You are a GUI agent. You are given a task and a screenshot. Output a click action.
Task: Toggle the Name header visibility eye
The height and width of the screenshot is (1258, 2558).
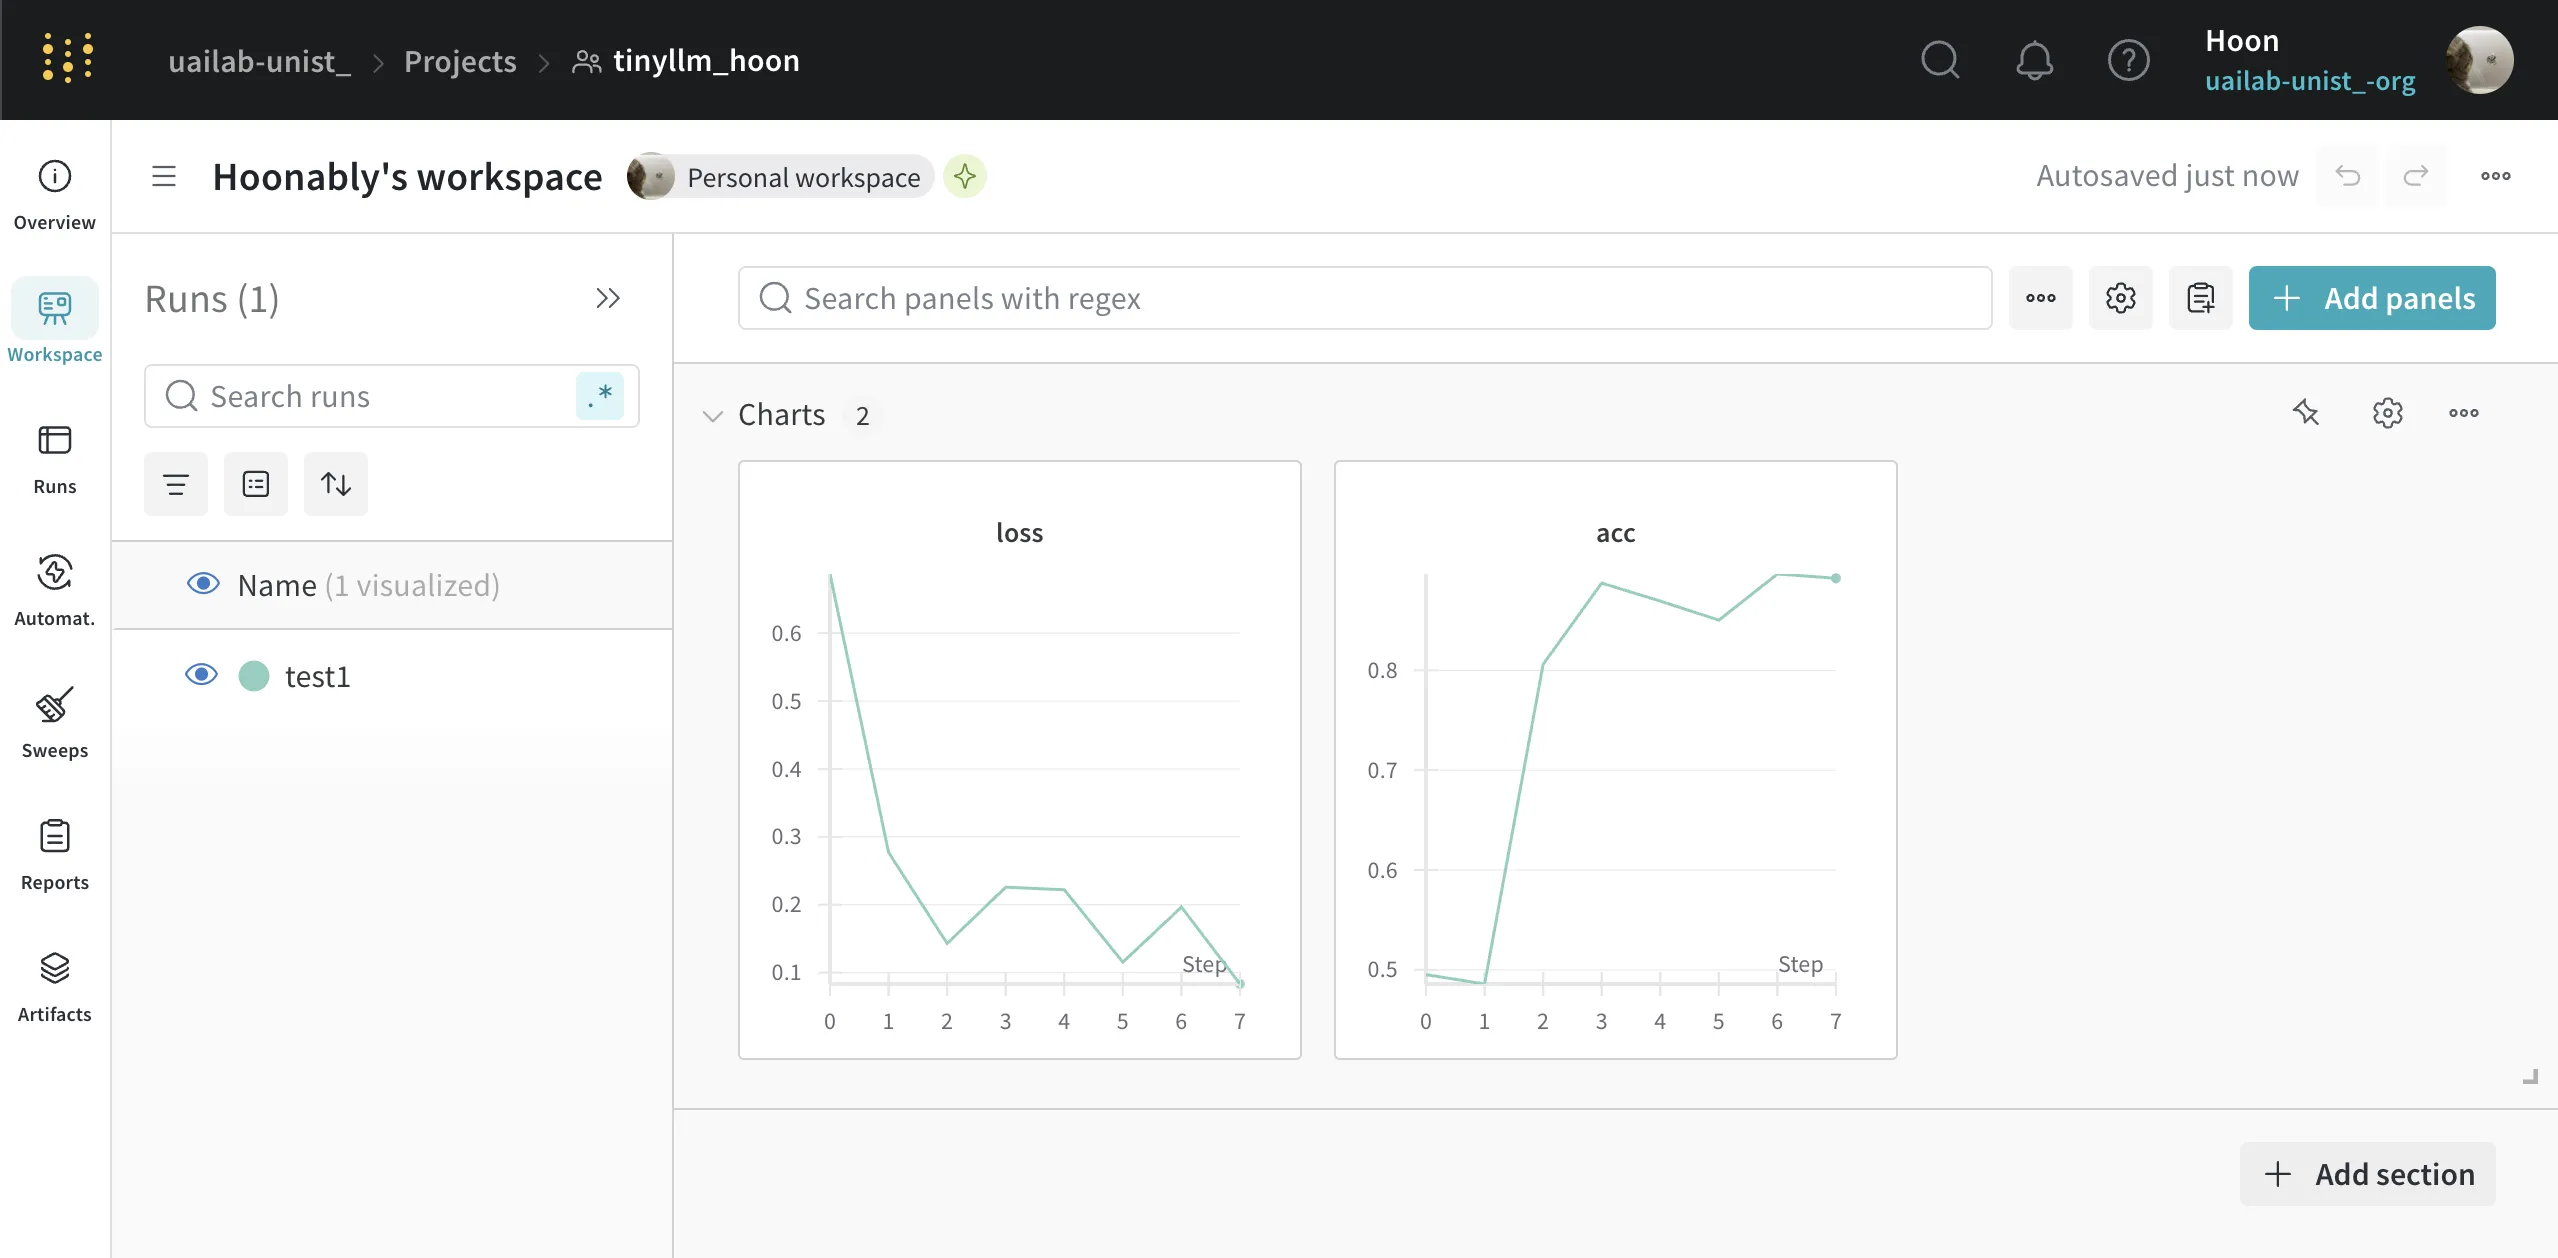click(x=203, y=584)
